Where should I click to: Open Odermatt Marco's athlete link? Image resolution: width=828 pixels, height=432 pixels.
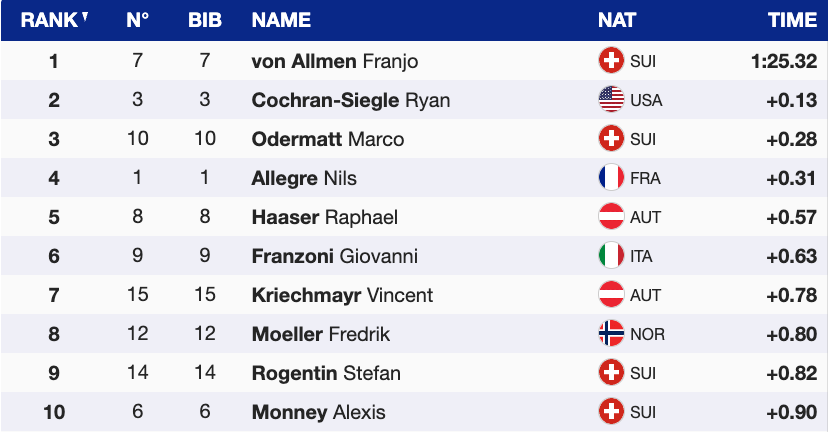point(328,139)
